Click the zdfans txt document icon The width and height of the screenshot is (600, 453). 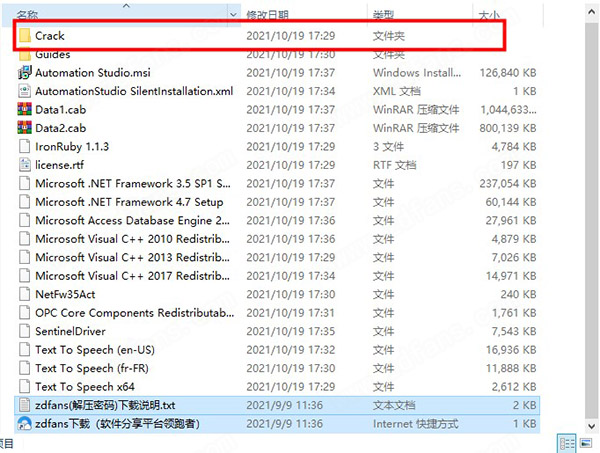(x=25, y=405)
